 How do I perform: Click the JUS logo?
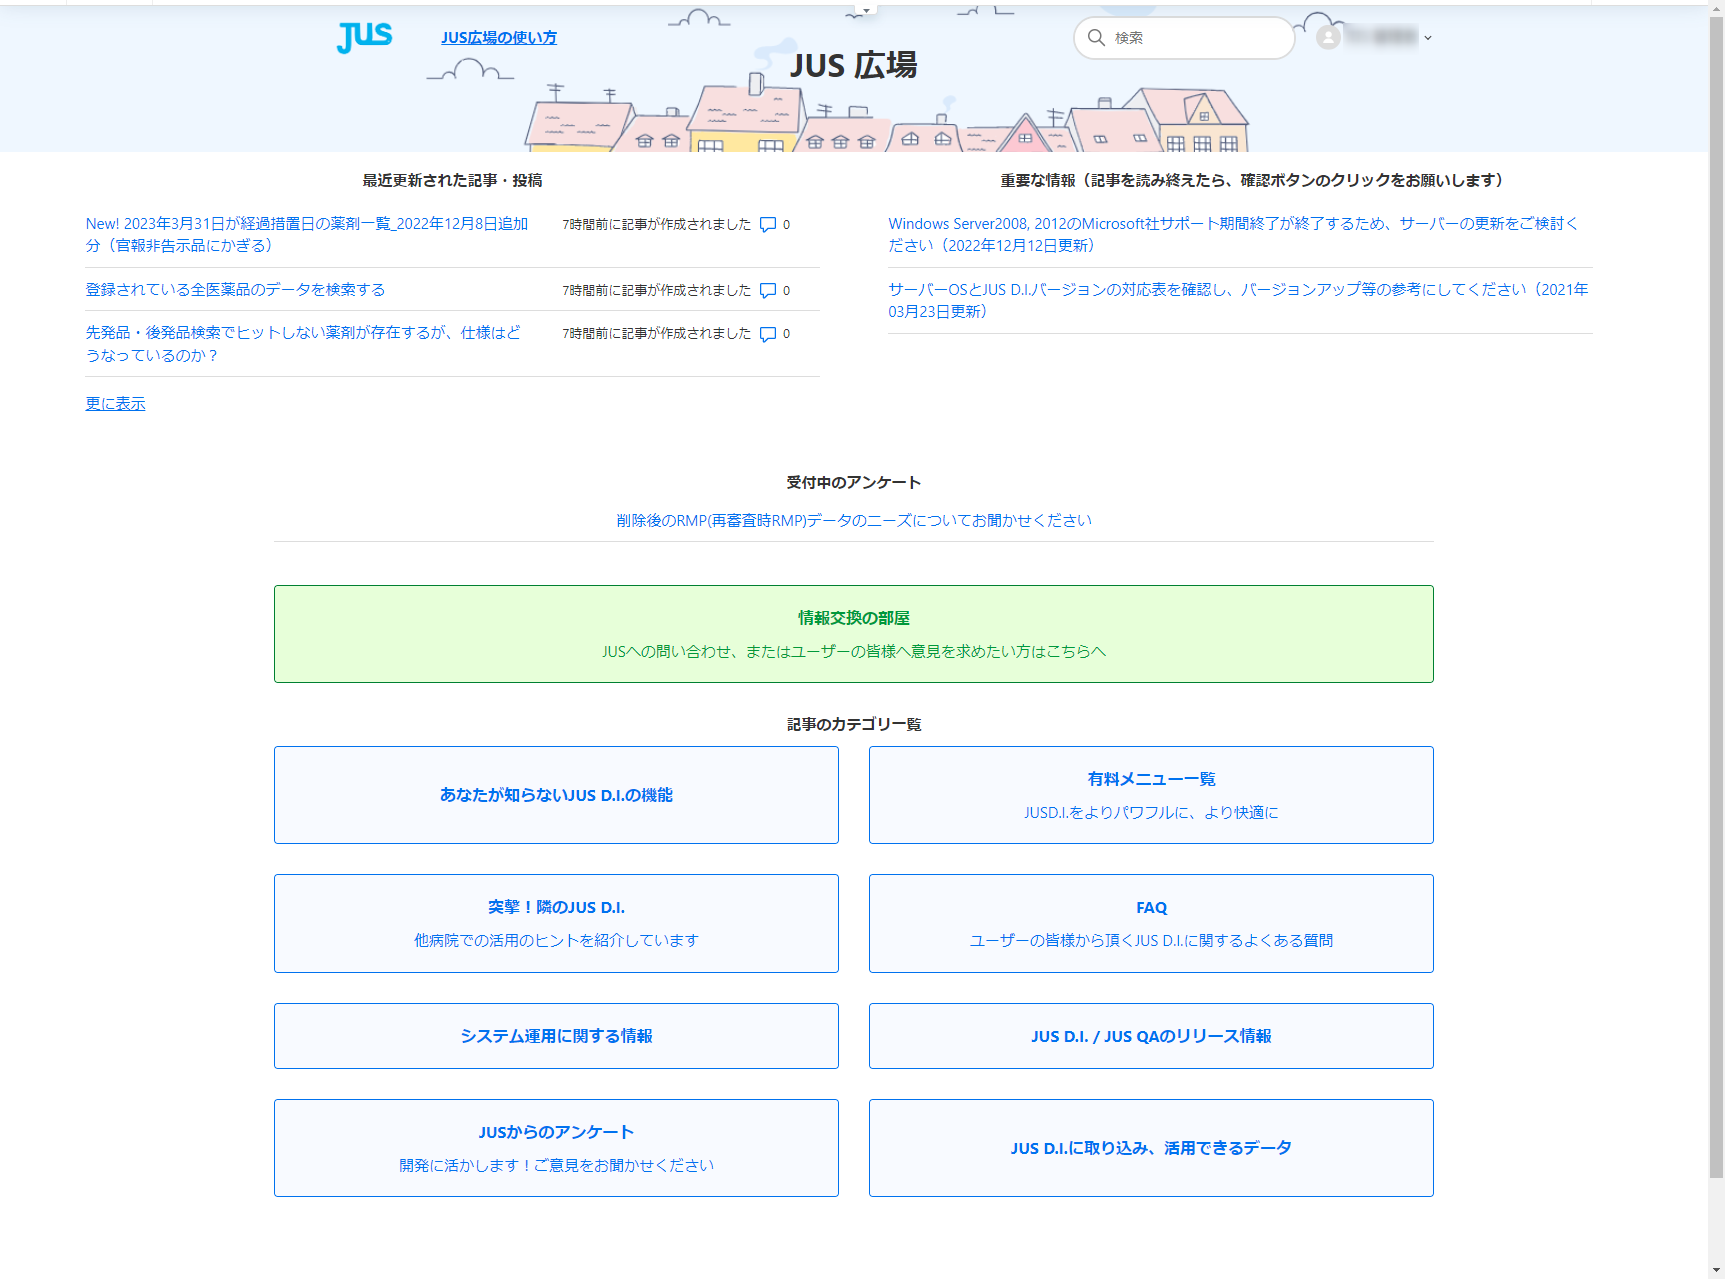[364, 37]
